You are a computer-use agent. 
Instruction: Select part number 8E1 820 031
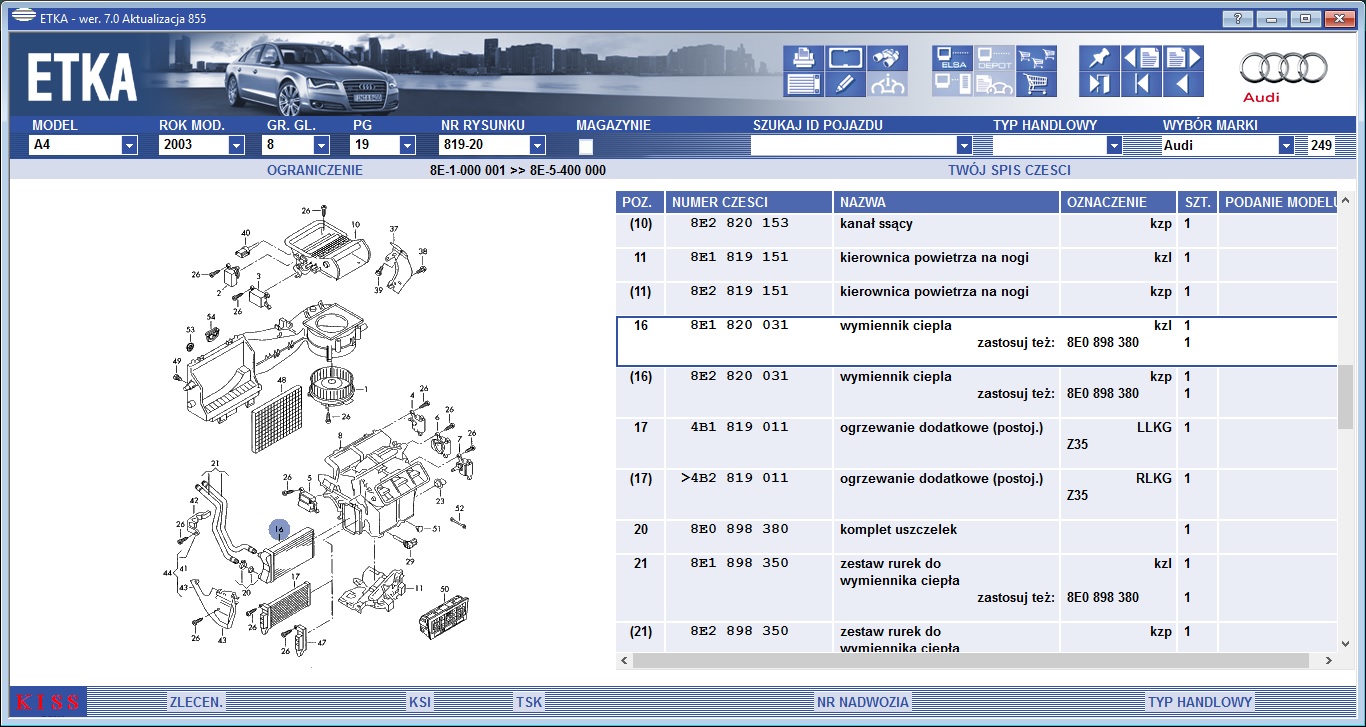[739, 326]
